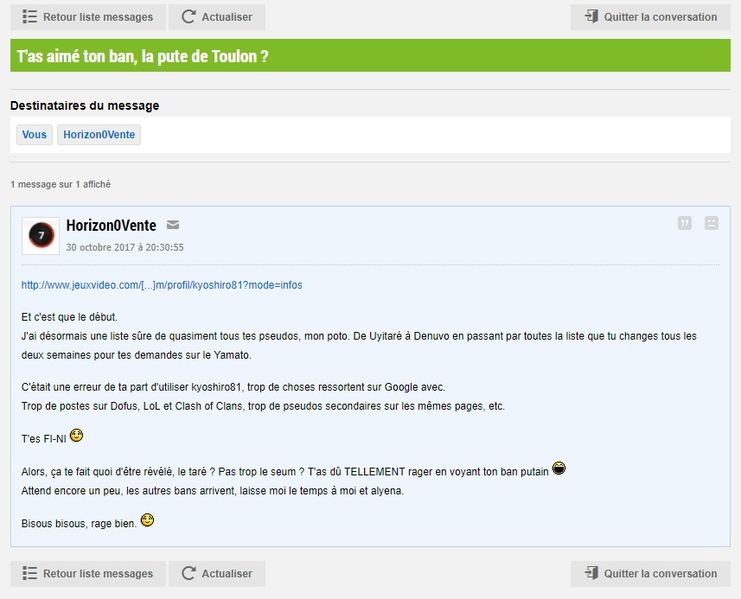This screenshot has height=599, width=741.
Task: Click the top Actualiser refresh button
Action: (x=217, y=17)
